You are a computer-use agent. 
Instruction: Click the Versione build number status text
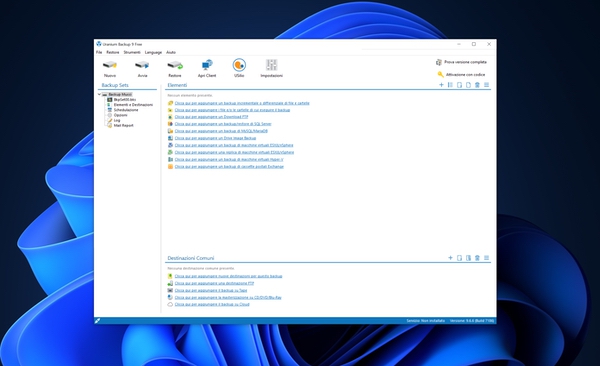[472, 321]
